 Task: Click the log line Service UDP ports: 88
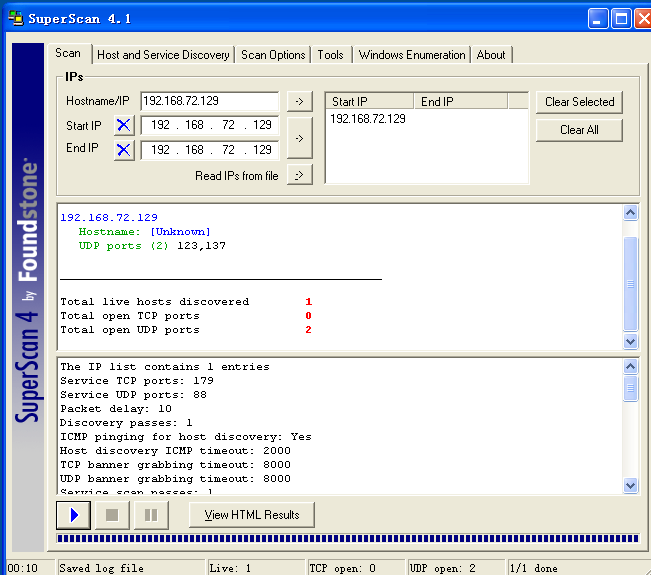click(x=133, y=395)
